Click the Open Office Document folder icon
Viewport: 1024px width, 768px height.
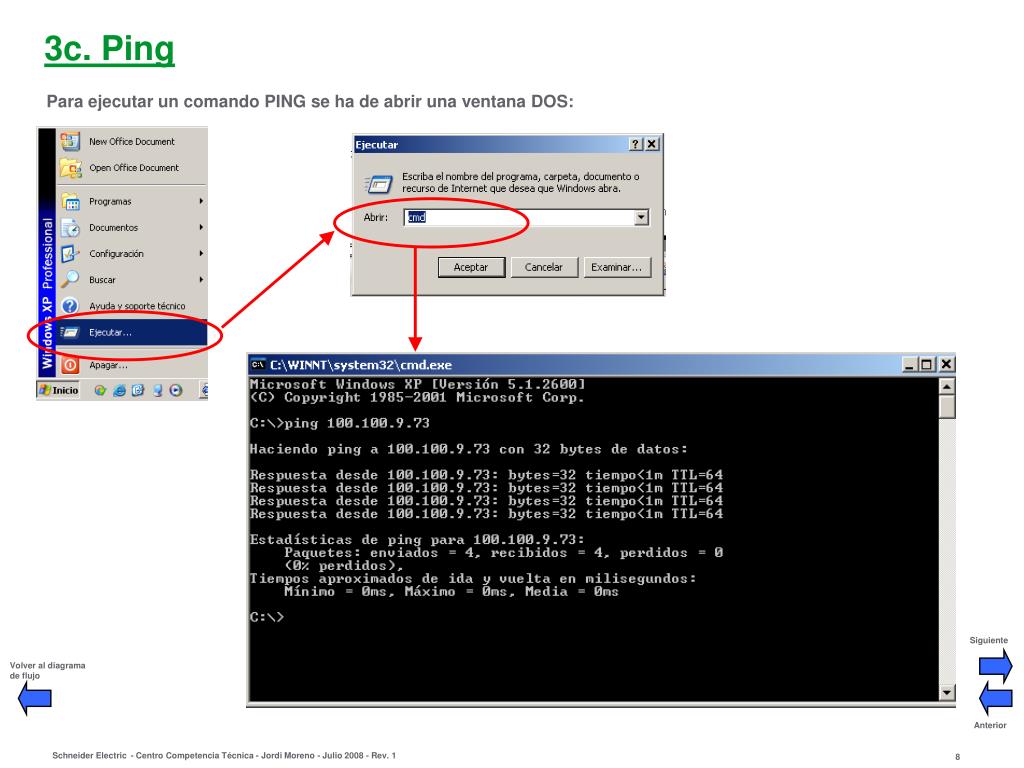coord(71,168)
